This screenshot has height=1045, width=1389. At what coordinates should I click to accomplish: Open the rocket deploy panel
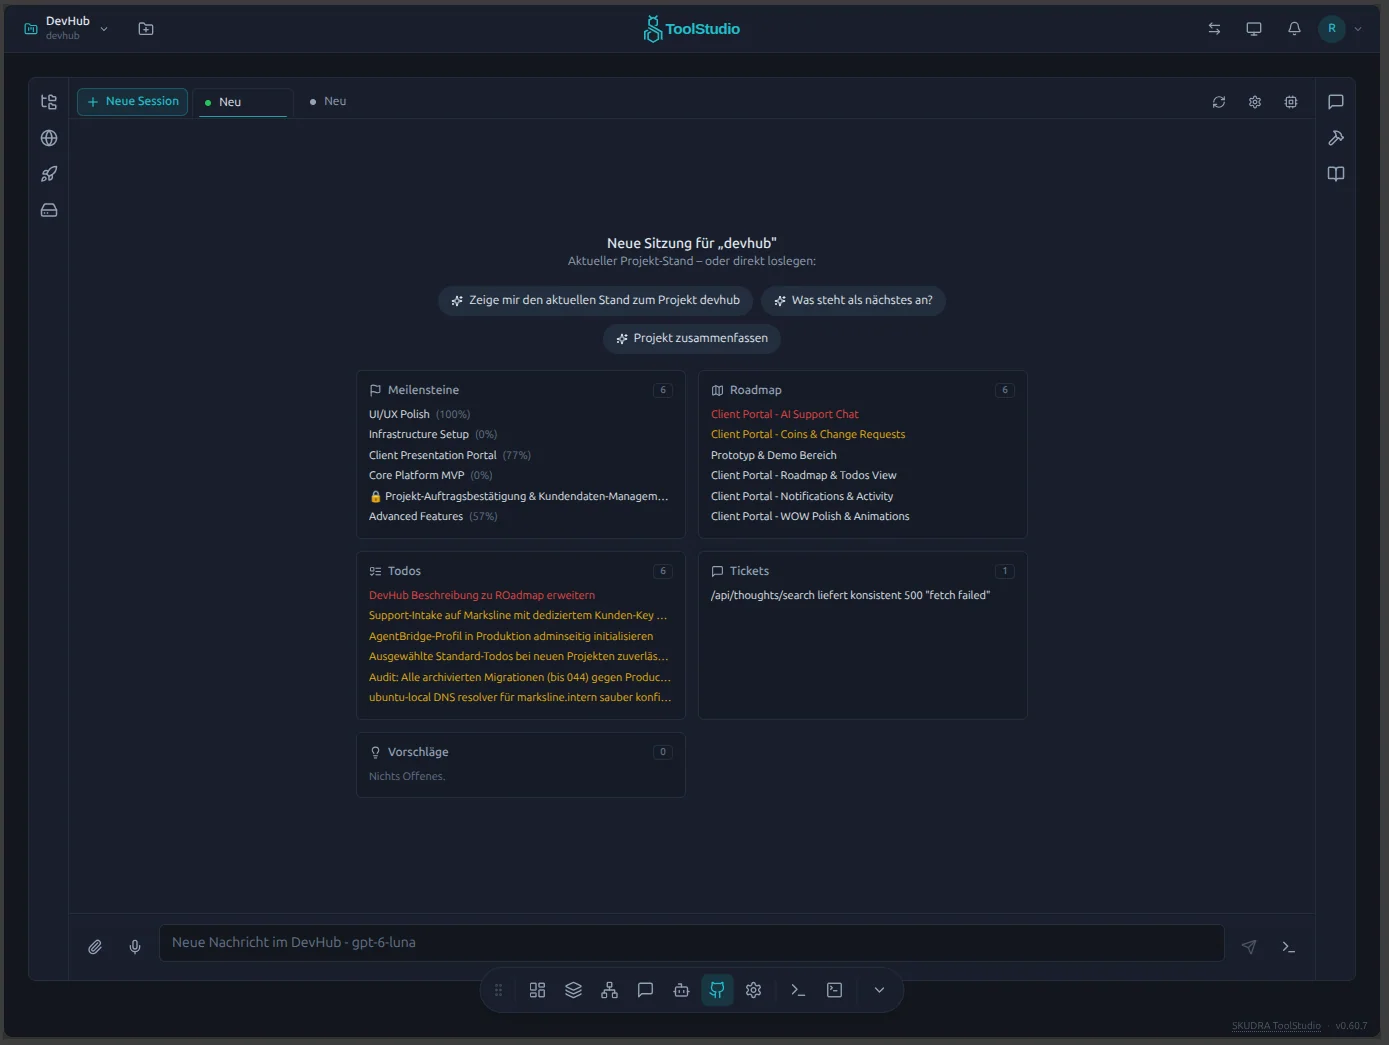coord(49,174)
